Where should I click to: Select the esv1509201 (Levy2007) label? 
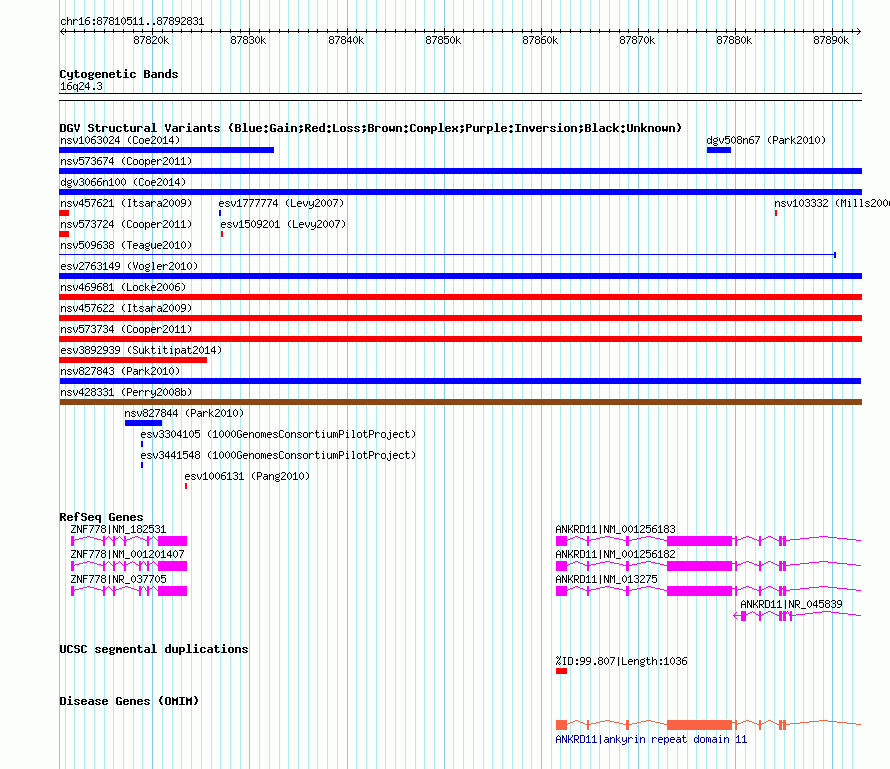(x=283, y=224)
